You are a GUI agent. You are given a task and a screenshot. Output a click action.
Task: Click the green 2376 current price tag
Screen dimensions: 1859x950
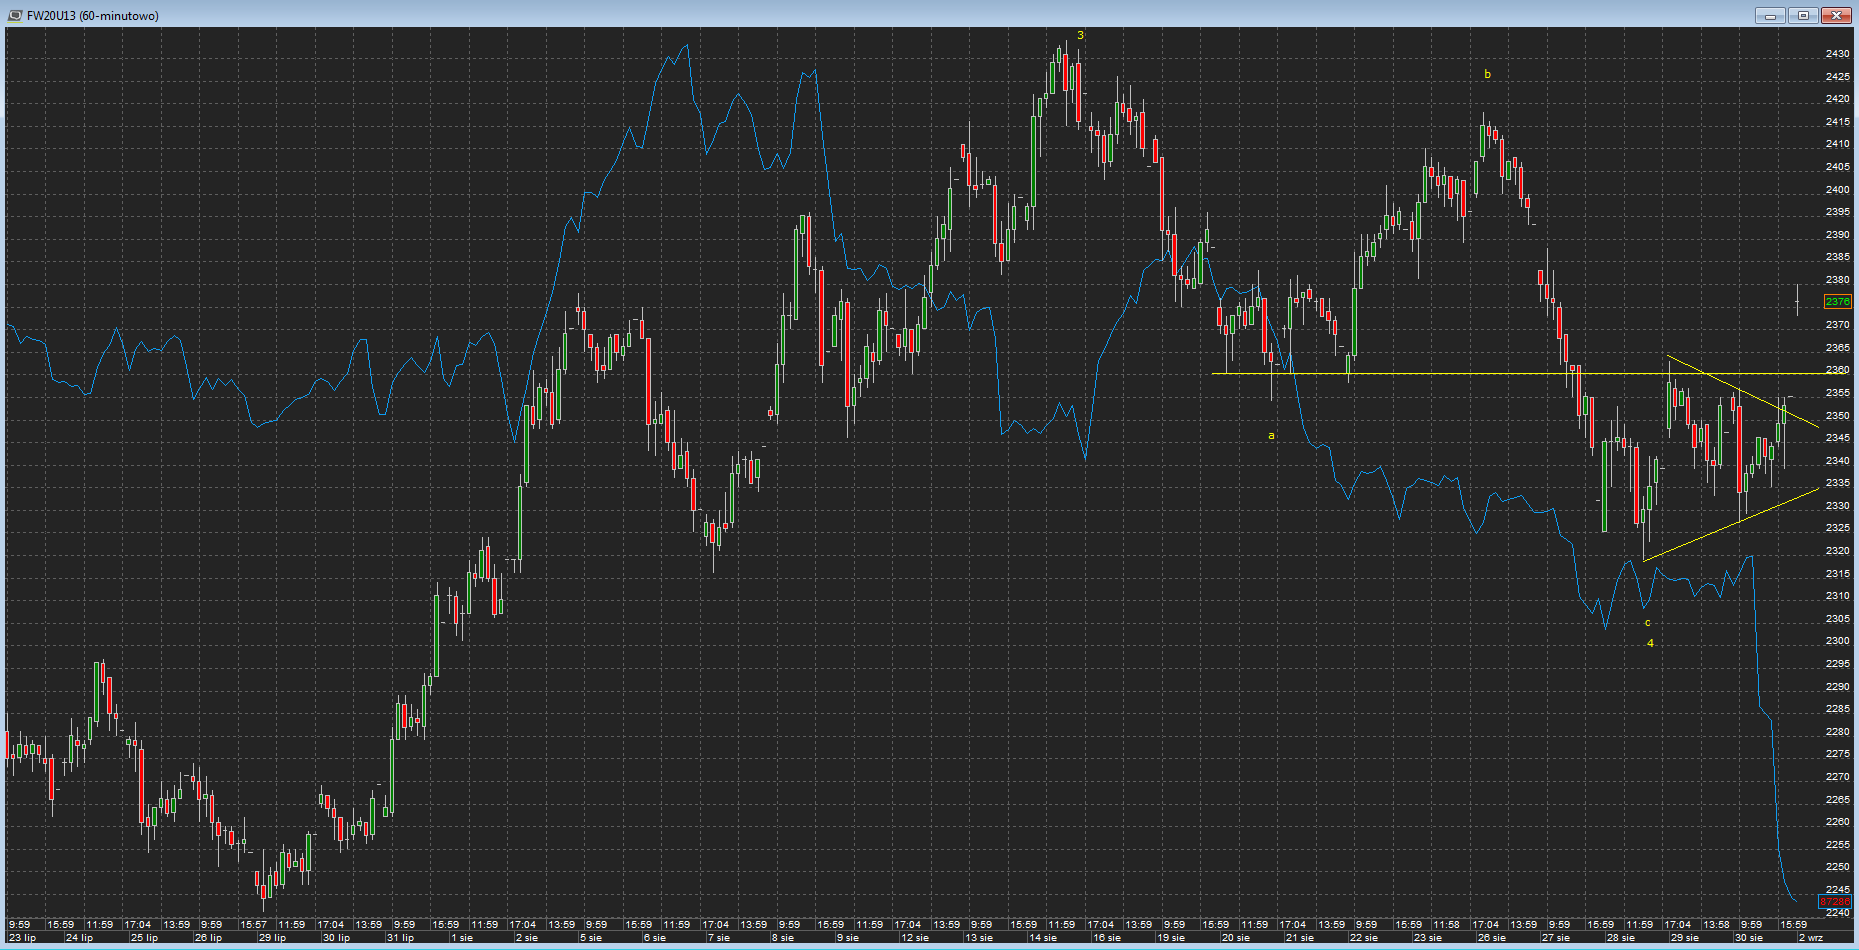1837,301
